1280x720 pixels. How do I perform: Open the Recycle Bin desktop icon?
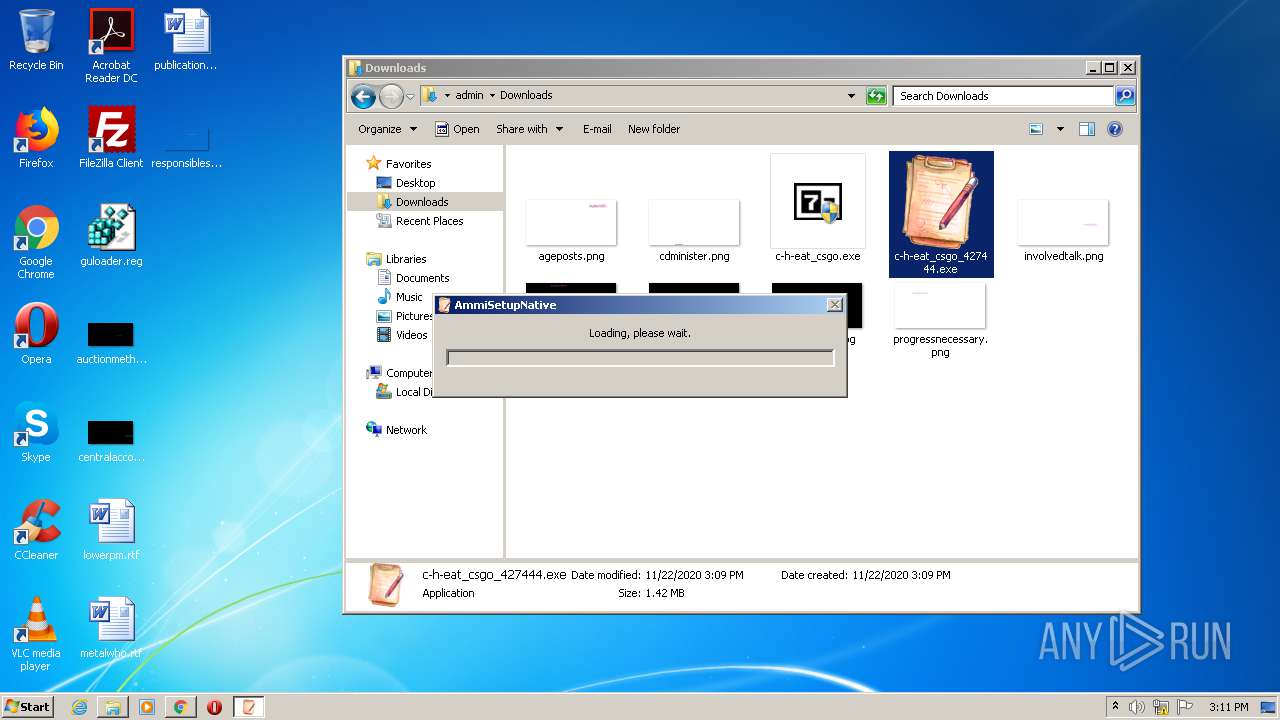[x=36, y=40]
